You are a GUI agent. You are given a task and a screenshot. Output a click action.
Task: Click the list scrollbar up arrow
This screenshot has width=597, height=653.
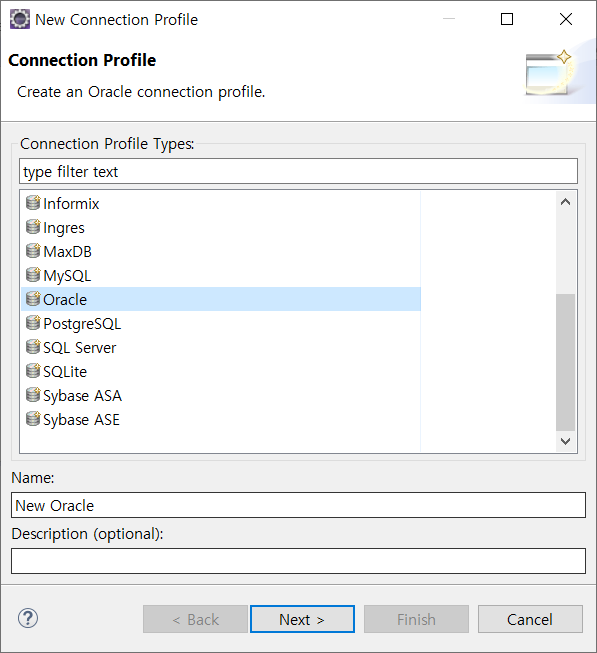pyautogui.click(x=565, y=202)
